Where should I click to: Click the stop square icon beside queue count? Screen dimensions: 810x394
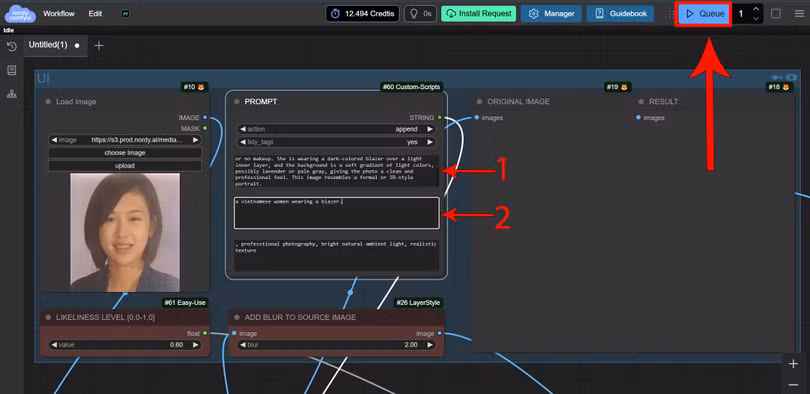coord(776,14)
